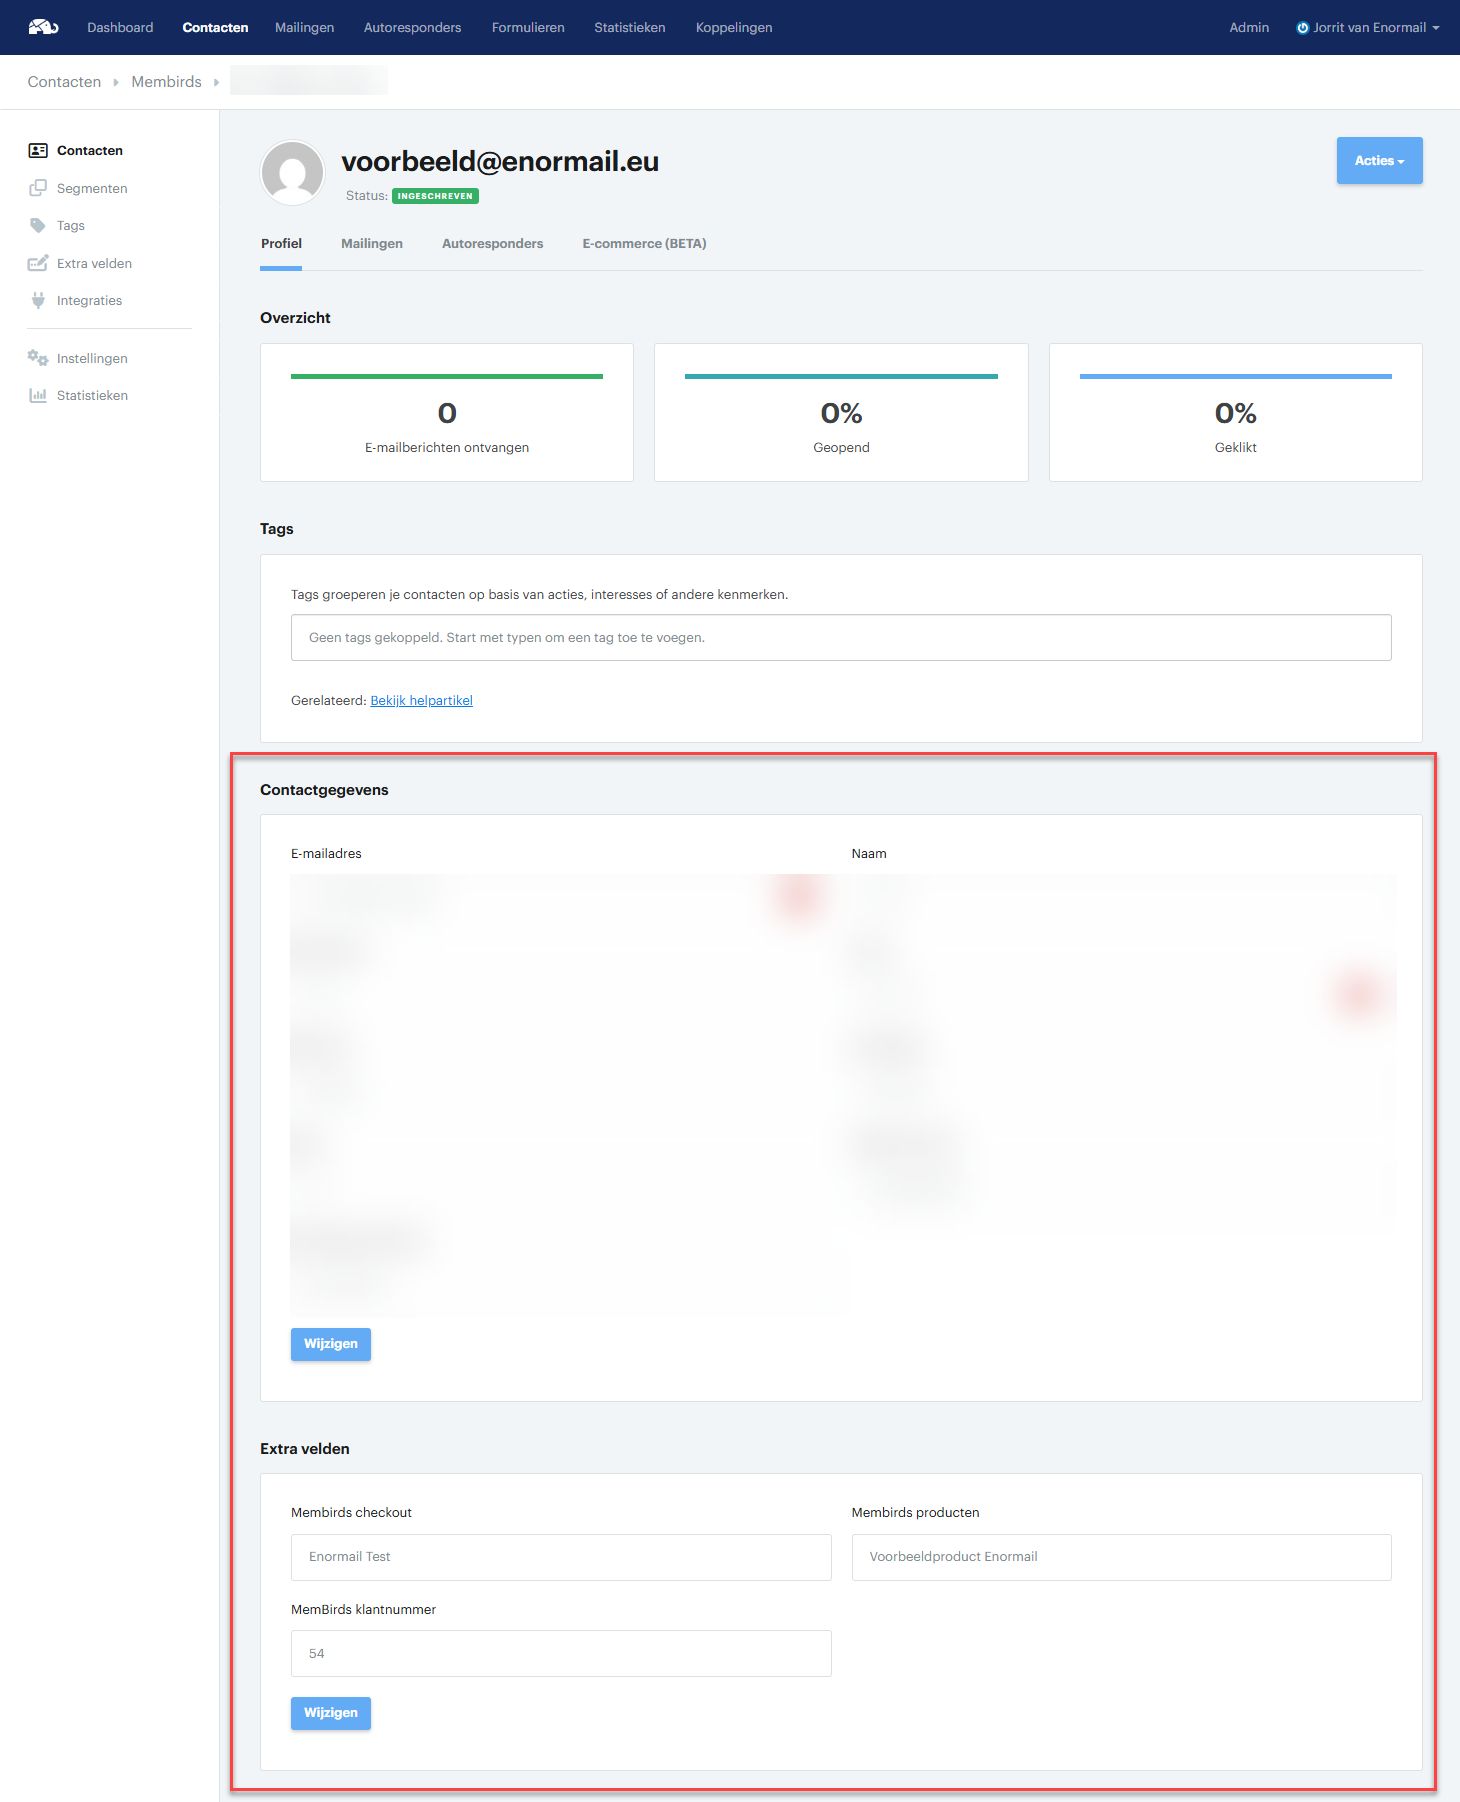Open the Acties dropdown button
This screenshot has width=1460, height=1802.
pyautogui.click(x=1379, y=161)
